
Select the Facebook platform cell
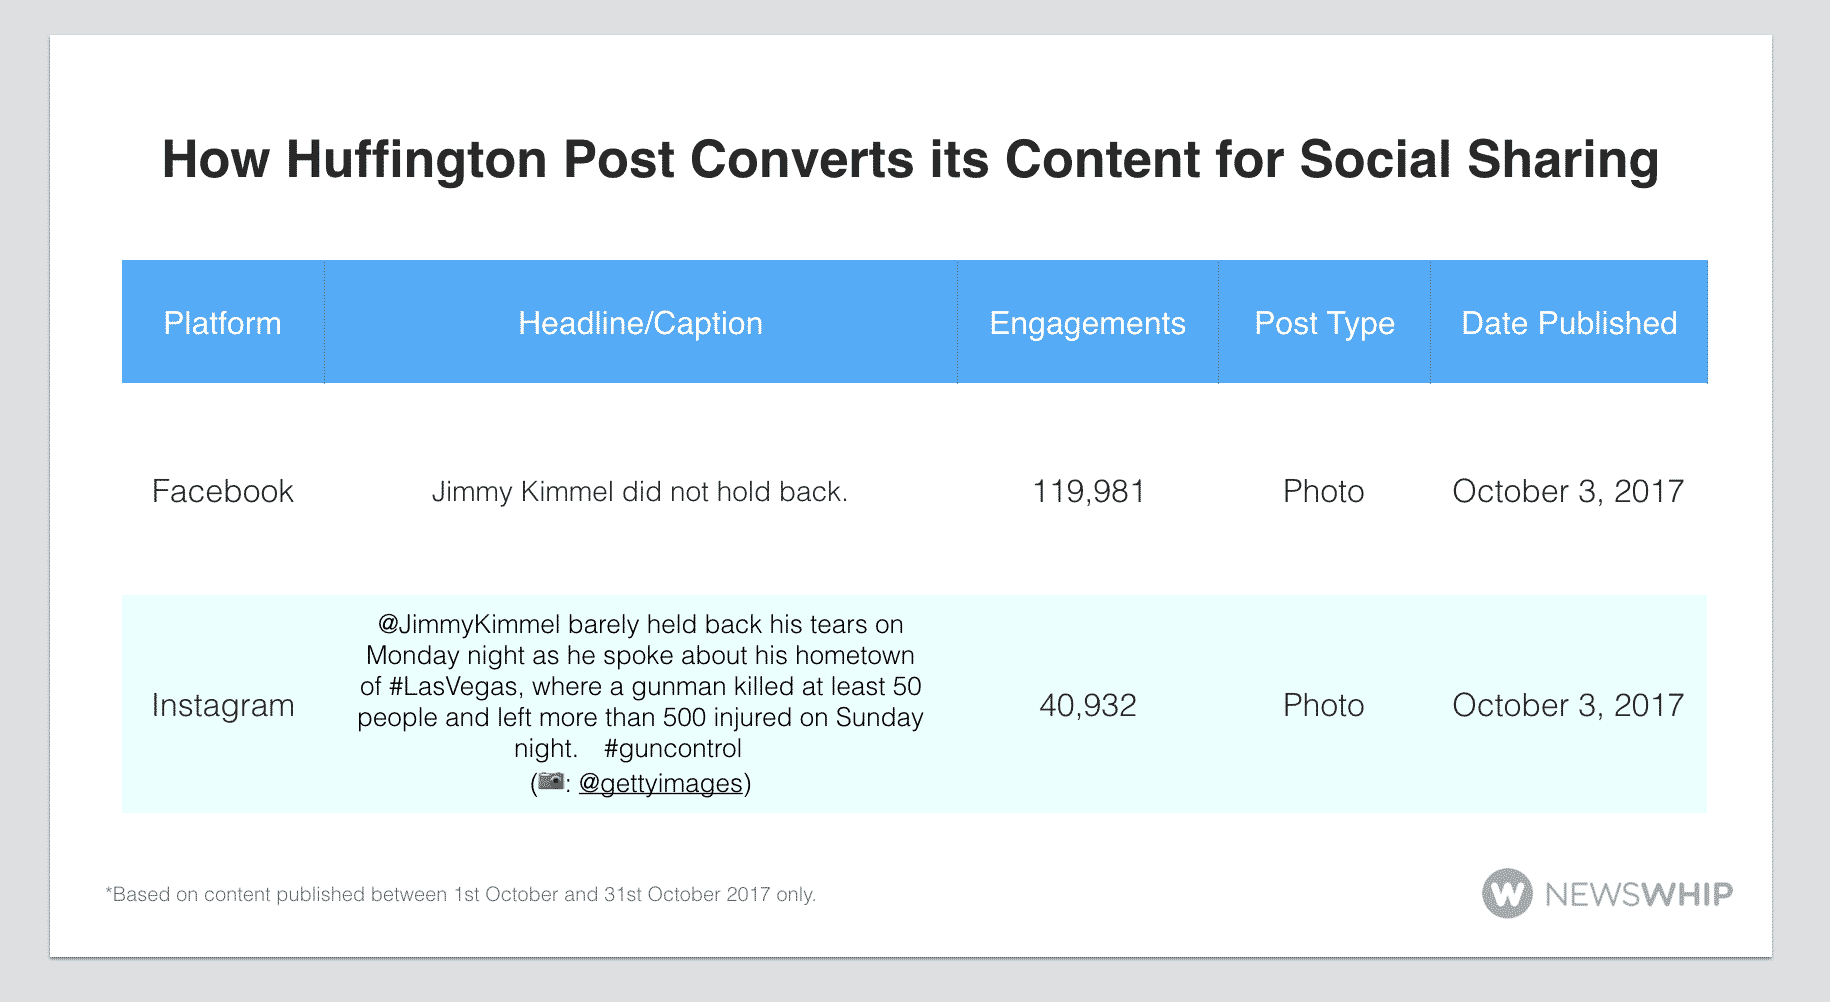pyautogui.click(x=222, y=491)
